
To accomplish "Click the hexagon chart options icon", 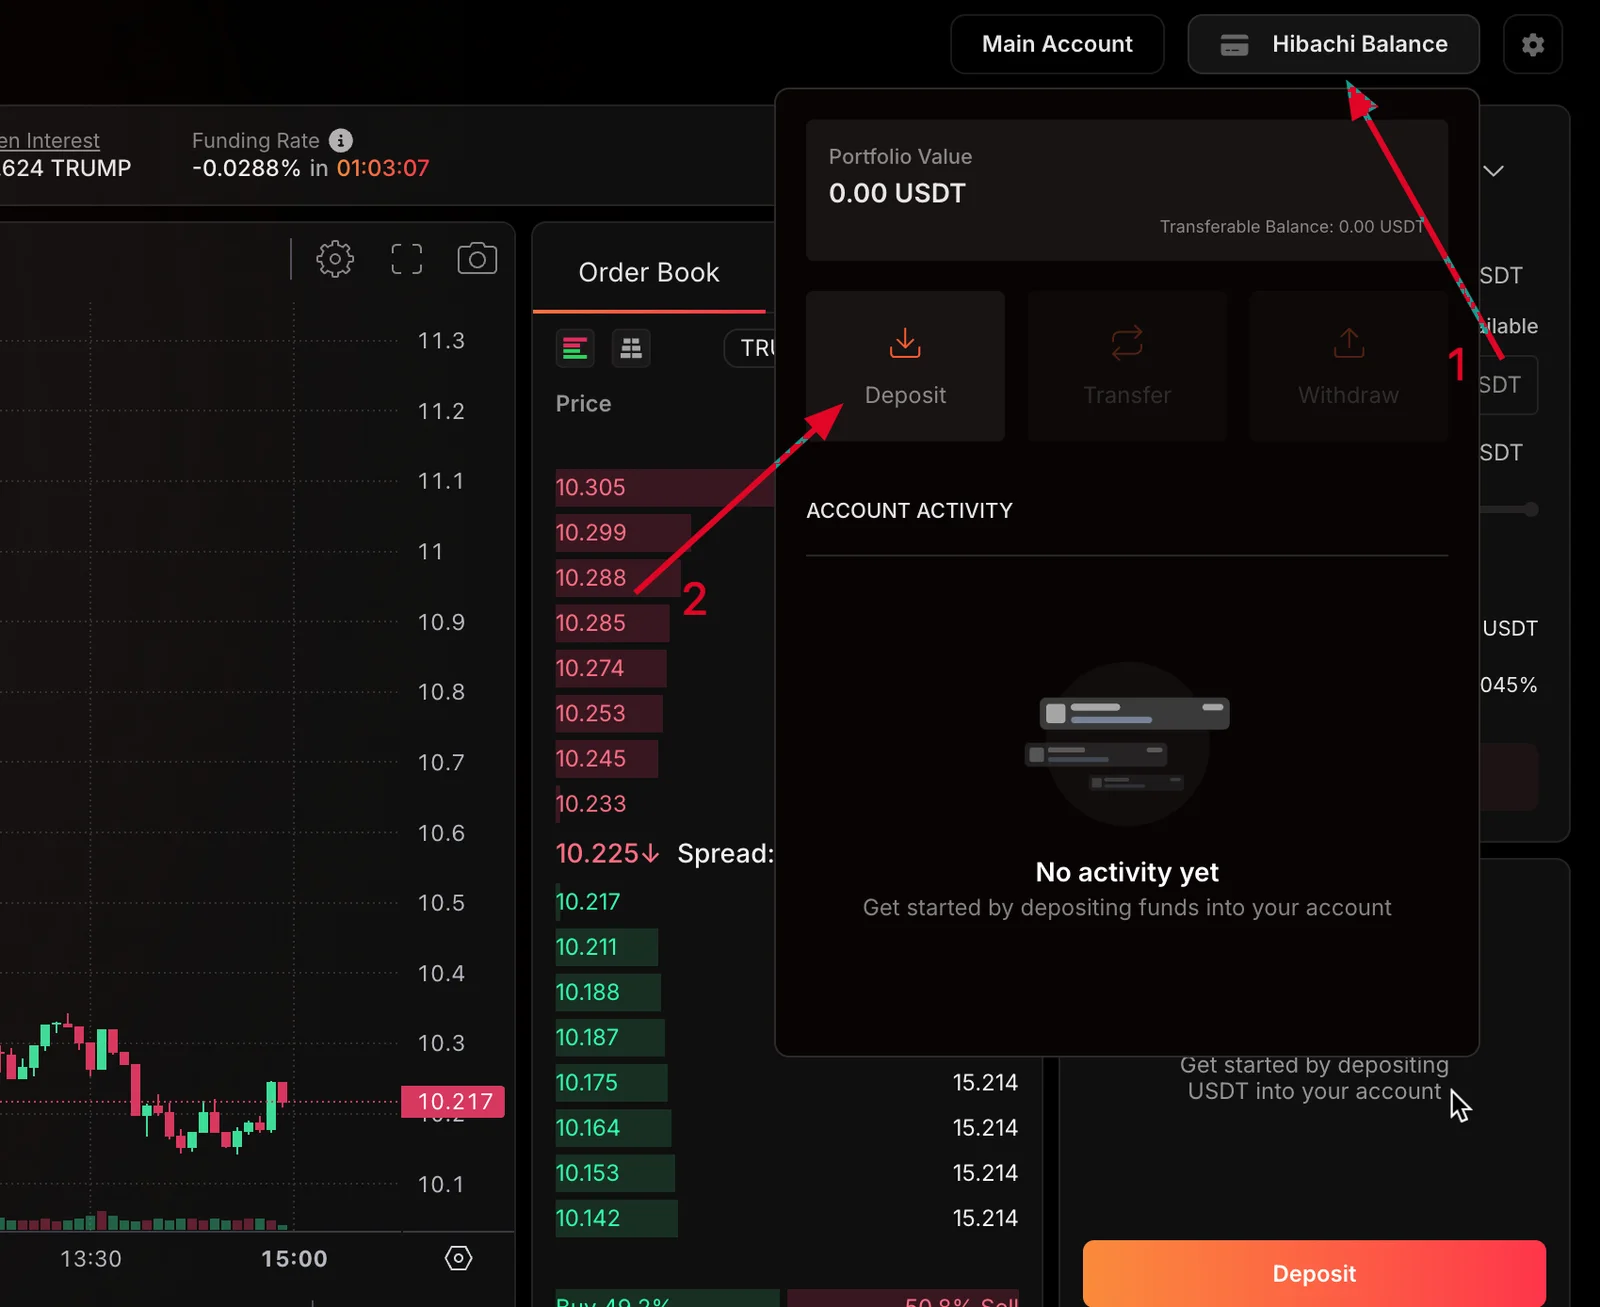I will [458, 1258].
